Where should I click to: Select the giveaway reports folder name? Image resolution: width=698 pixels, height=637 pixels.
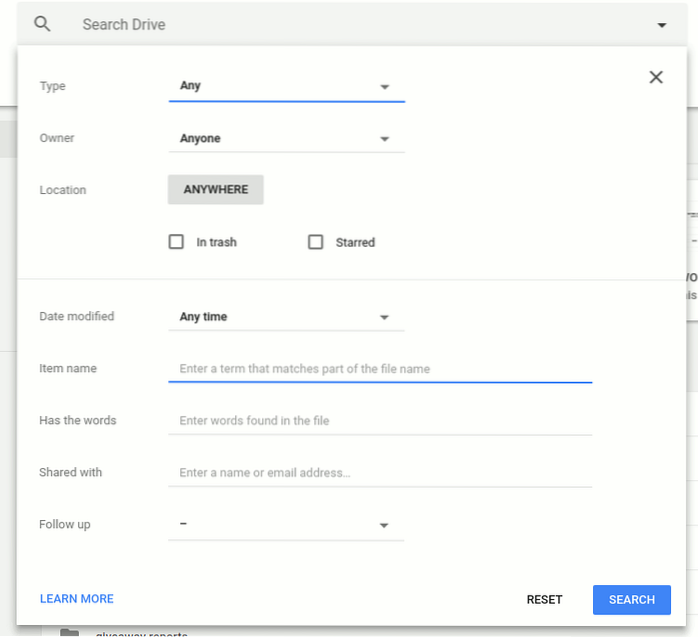[x=140, y=634]
